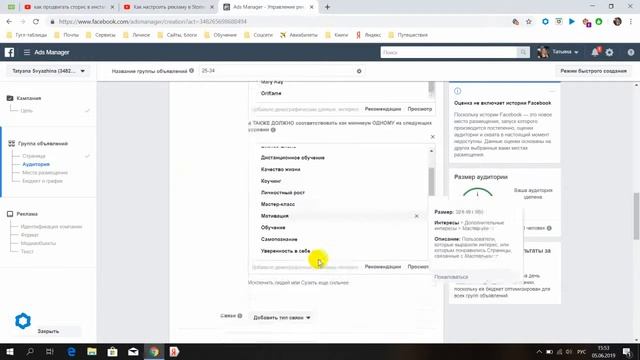Click the Facebook search field
This screenshot has height=360, width=640.
click(x=449, y=52)
